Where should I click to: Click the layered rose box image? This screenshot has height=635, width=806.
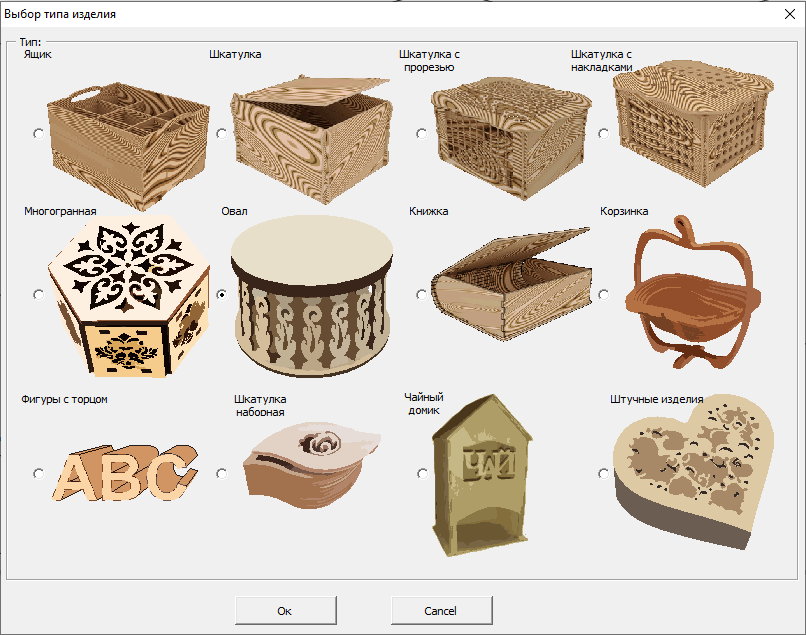click(312, 466)
